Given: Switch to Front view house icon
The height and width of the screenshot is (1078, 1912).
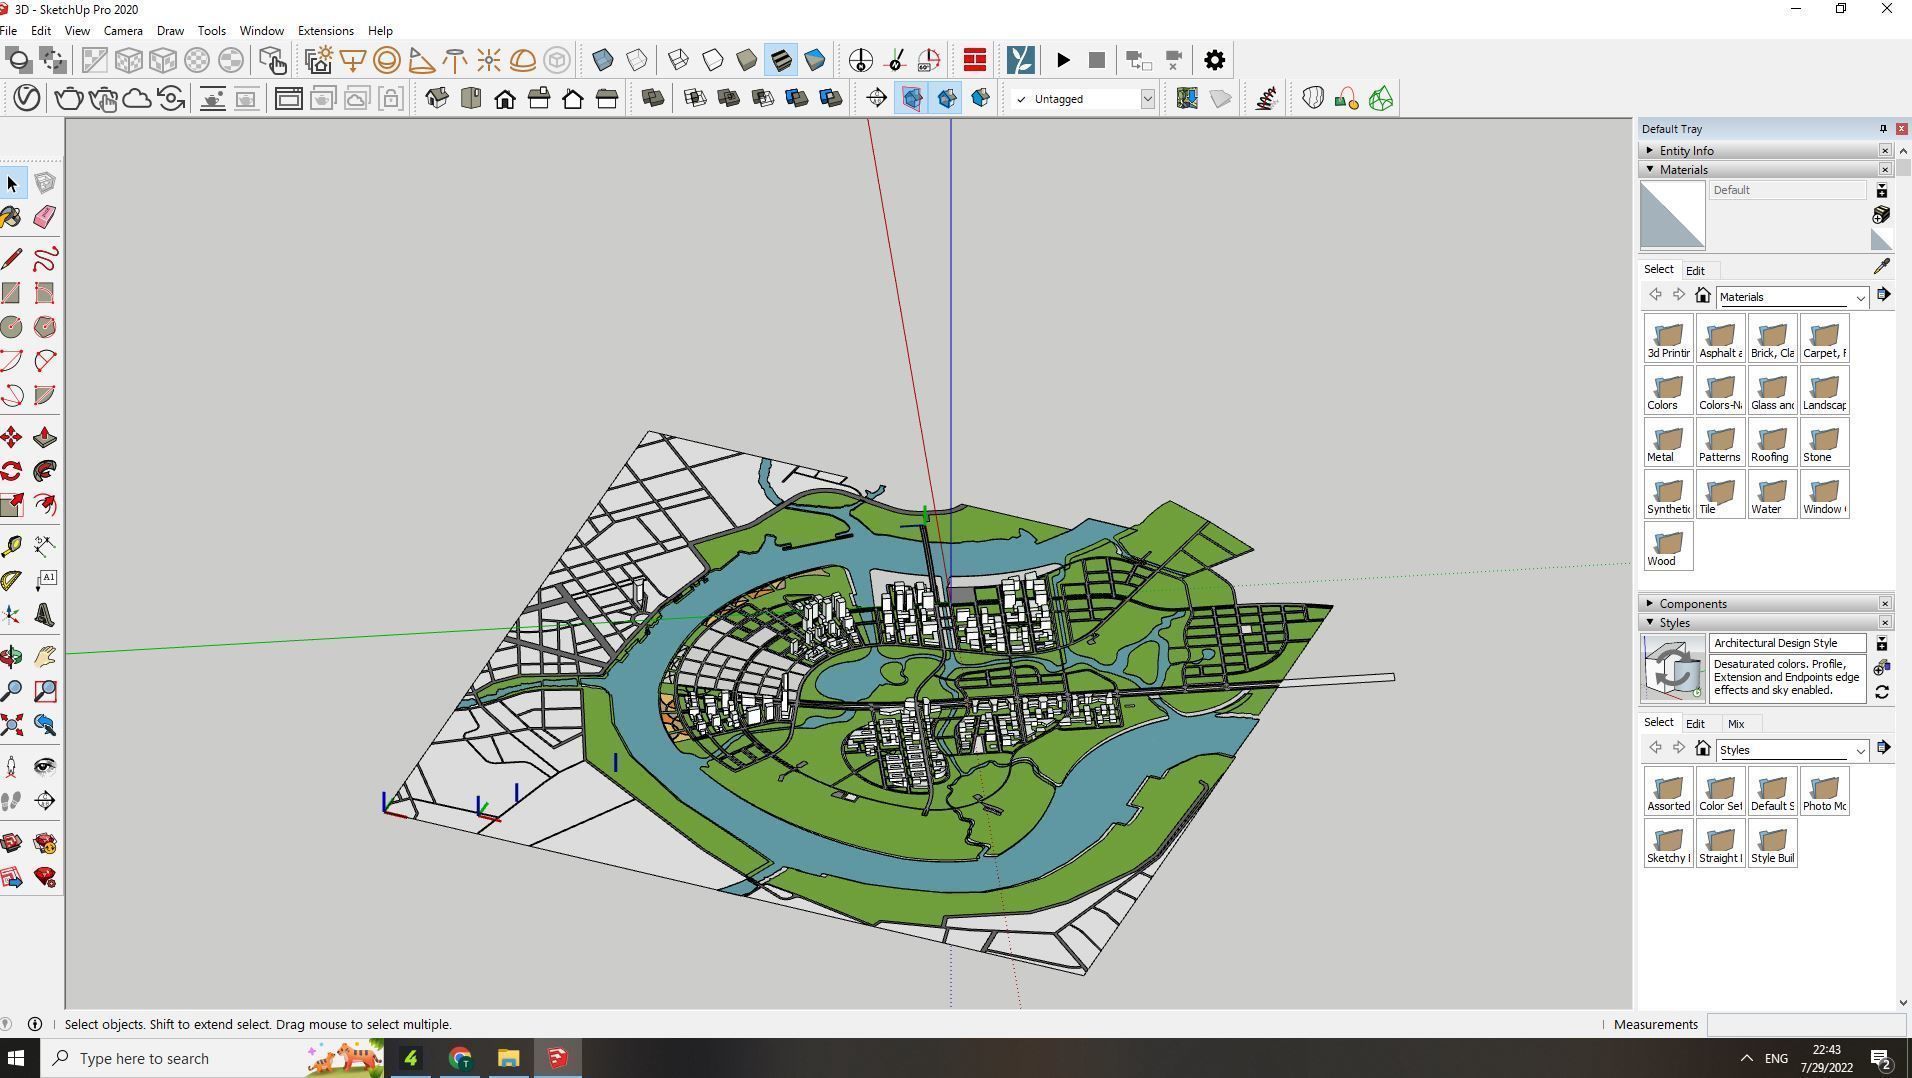Looking at the screenshot, I should (x=505, y=98).
